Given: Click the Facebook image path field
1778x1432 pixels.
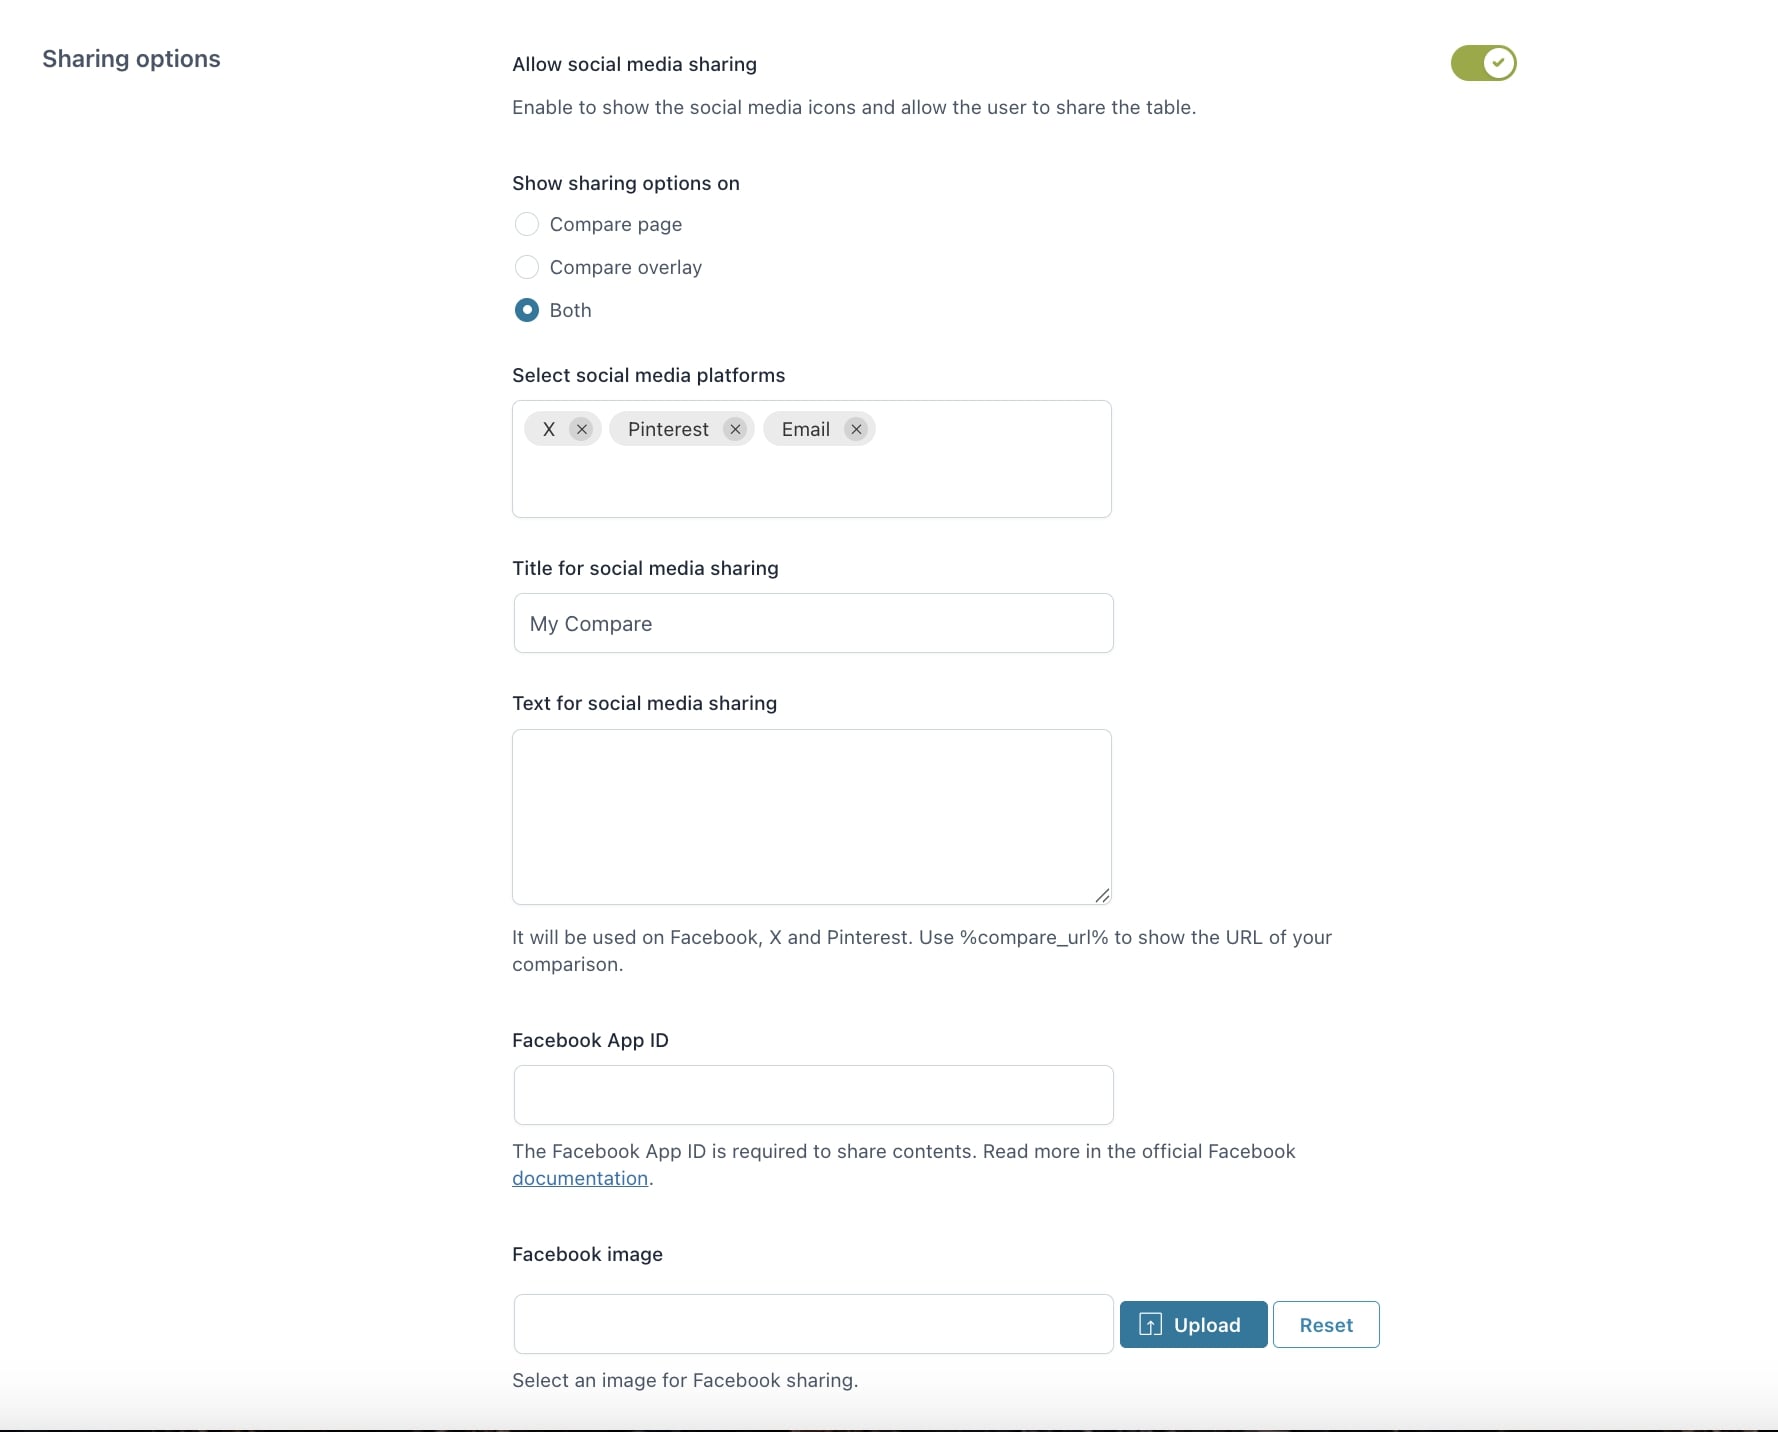Looking at the screenshot, I should (x=813, y=1324).
